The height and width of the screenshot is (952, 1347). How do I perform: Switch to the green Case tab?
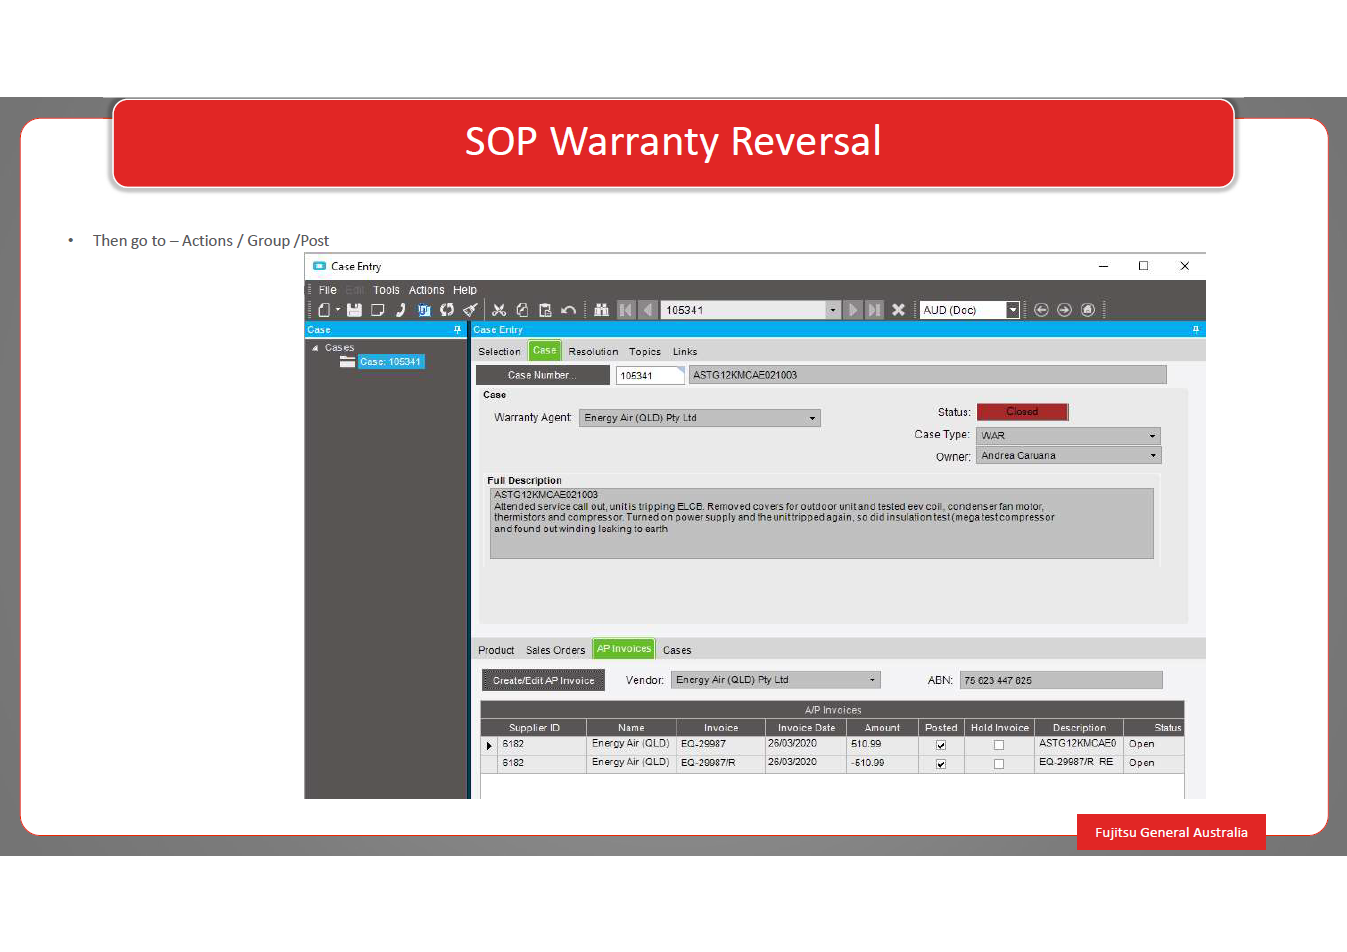pyautogui.click(x=545, y=350)
